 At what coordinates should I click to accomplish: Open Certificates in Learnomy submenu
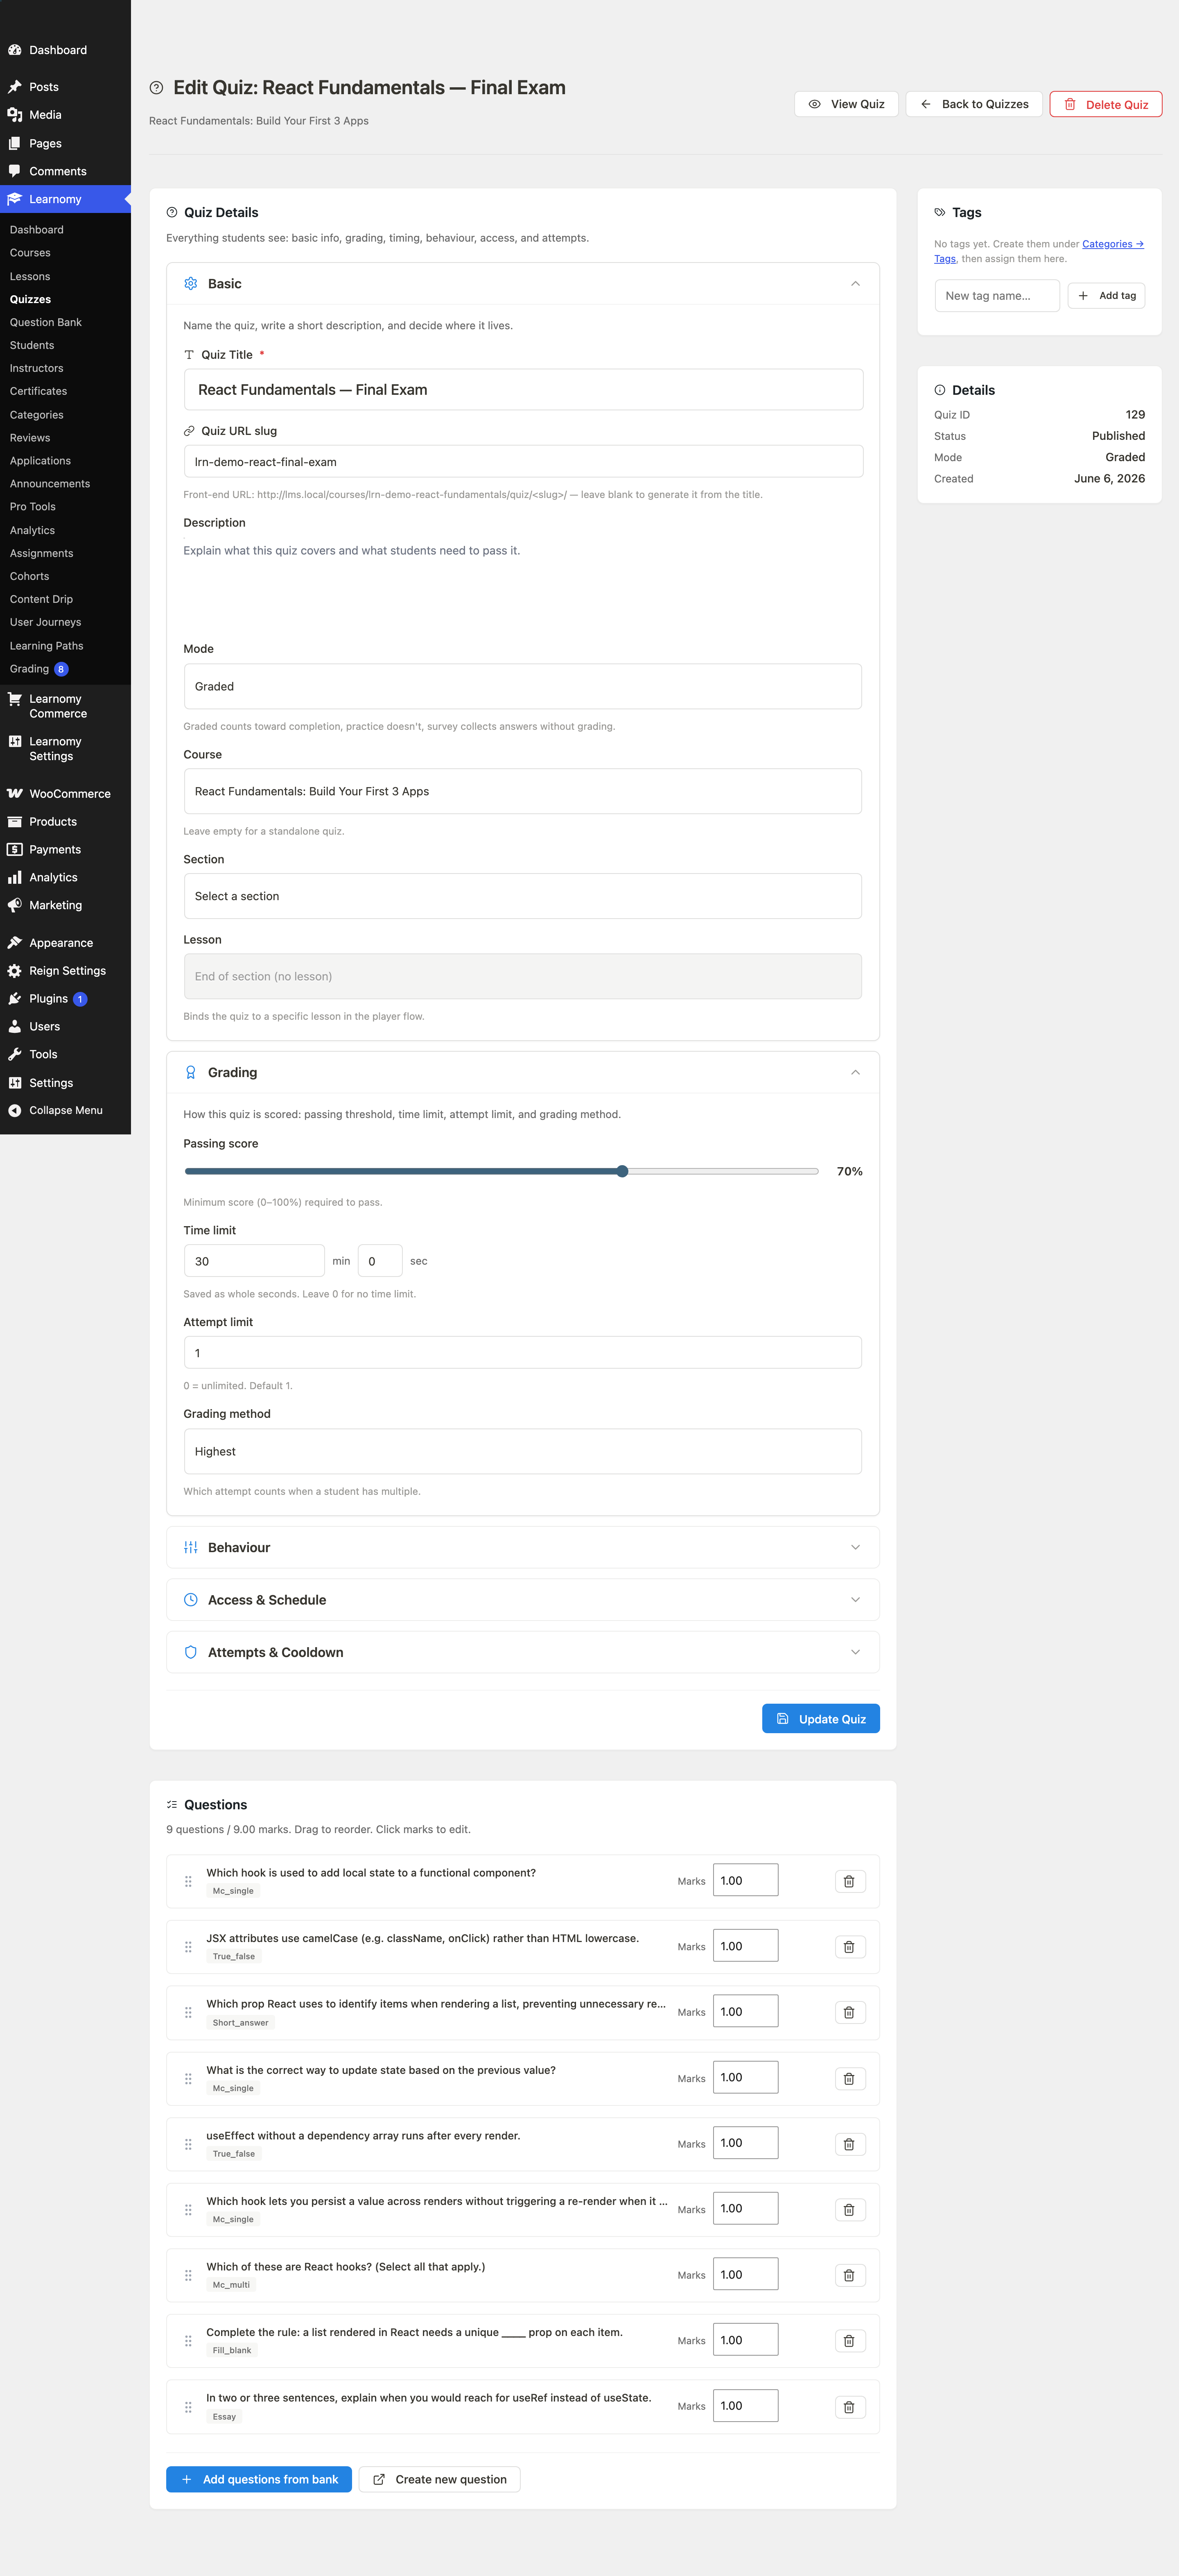[x=38, y=391]
